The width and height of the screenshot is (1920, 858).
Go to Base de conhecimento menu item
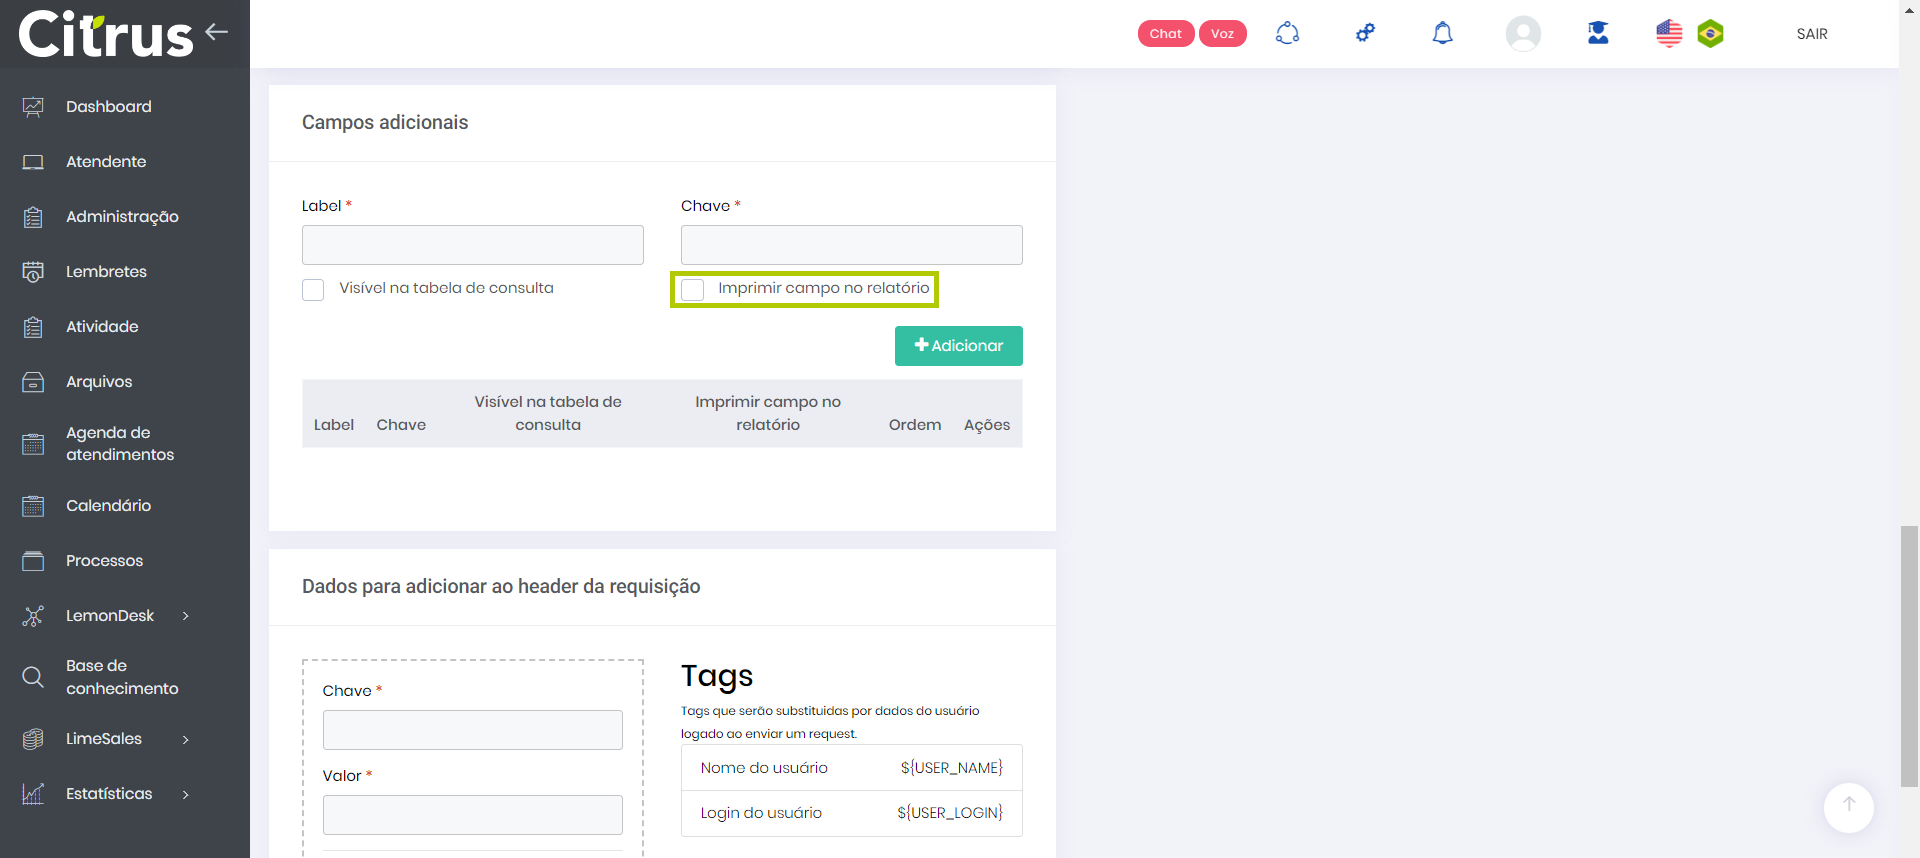[x=121, y=677]
